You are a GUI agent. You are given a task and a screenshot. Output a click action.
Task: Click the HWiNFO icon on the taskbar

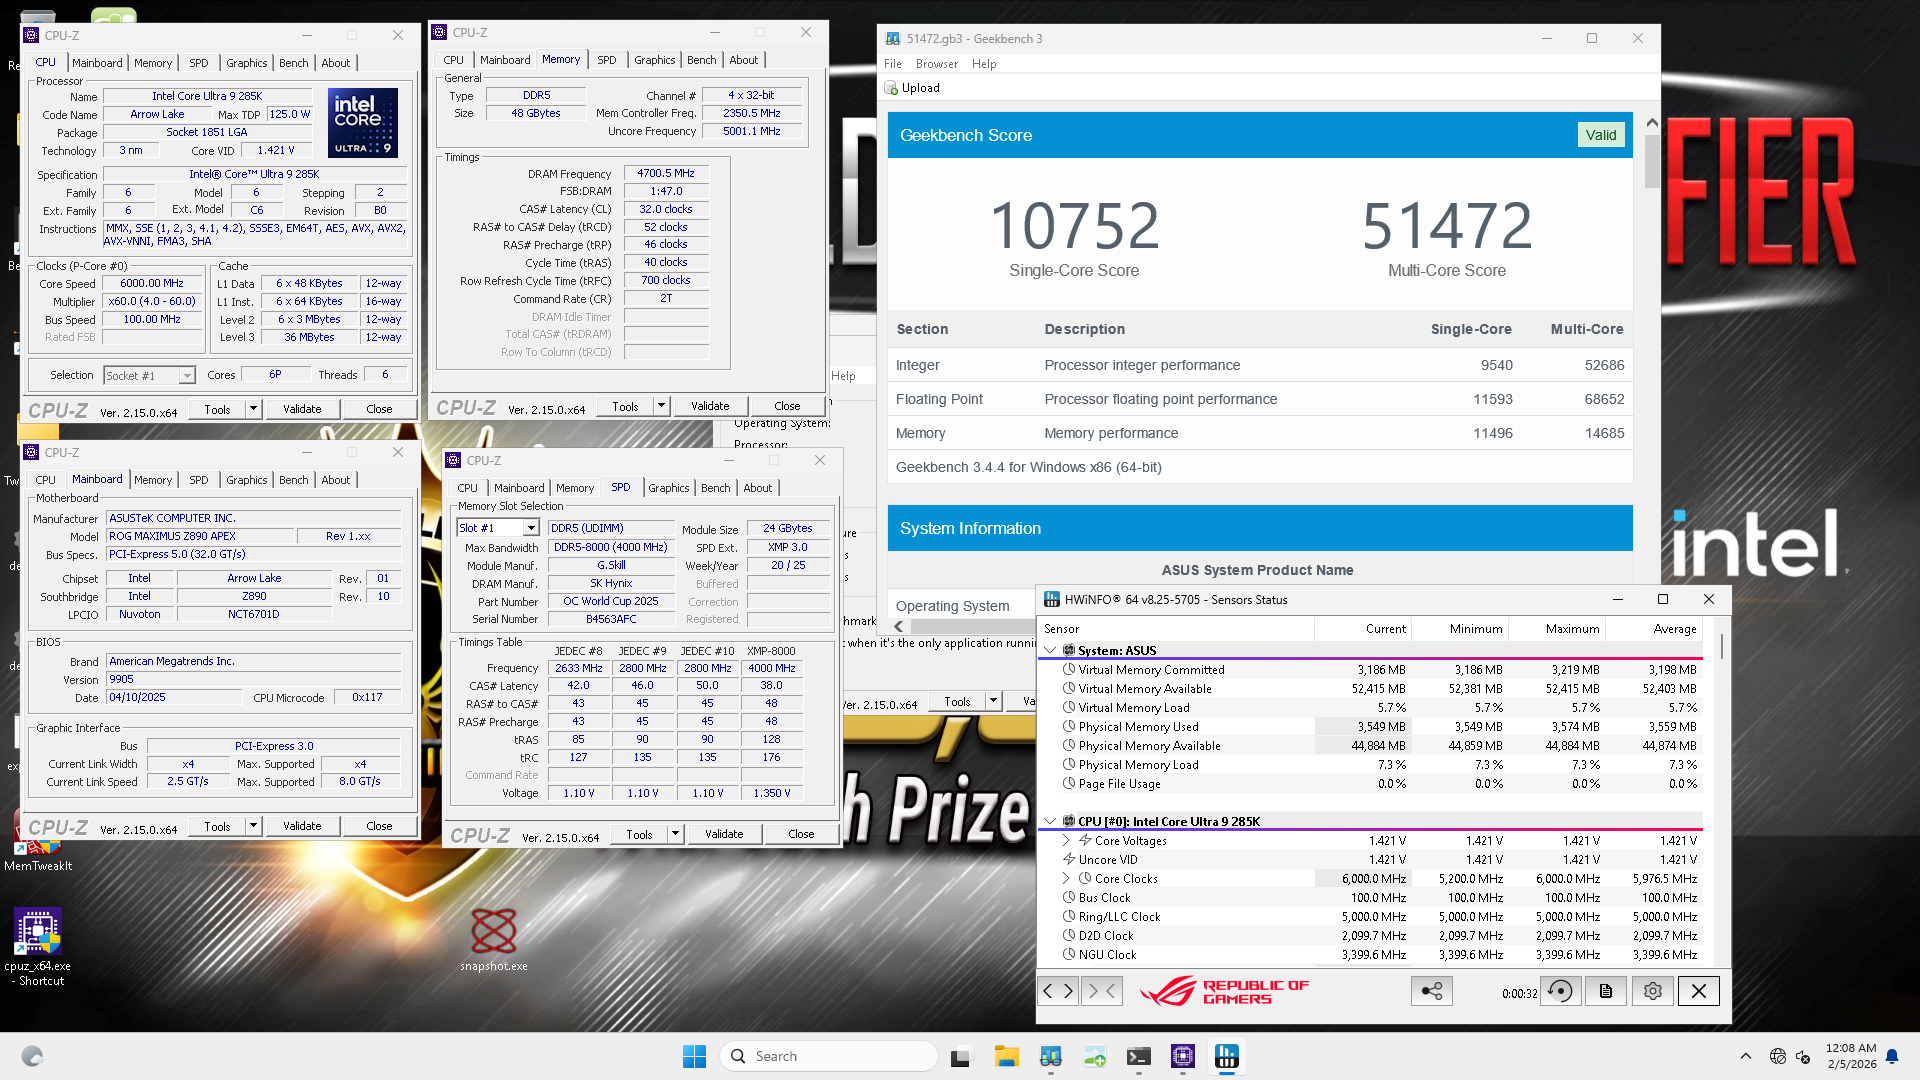pyautogui.click(x=1227, y=1056)
